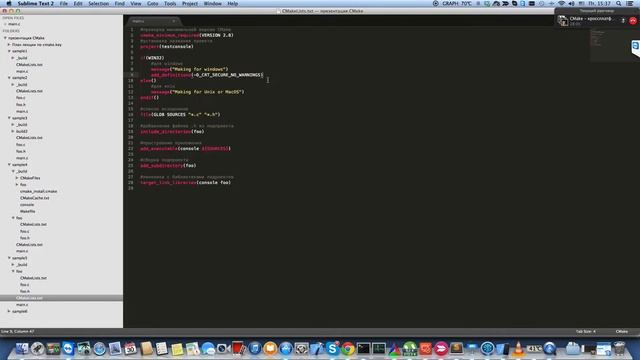Open the Edit menu
Screen dimensions: 640x360
78,3
